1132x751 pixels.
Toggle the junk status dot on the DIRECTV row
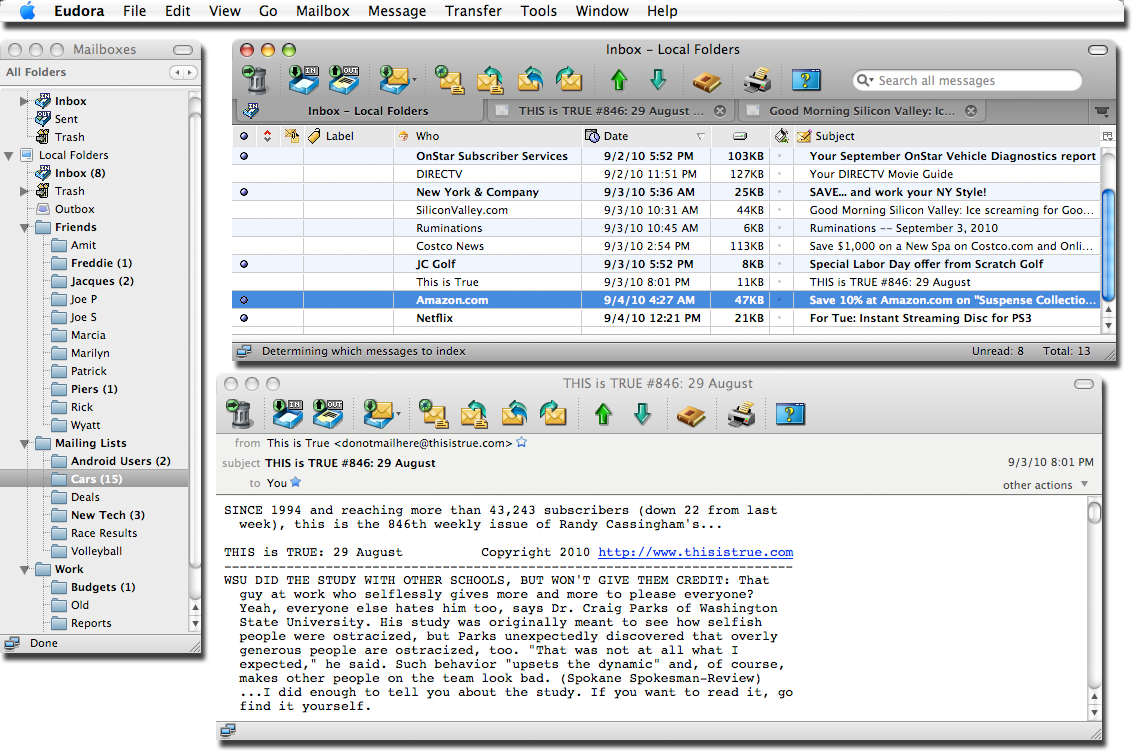[x=780, y=173]
